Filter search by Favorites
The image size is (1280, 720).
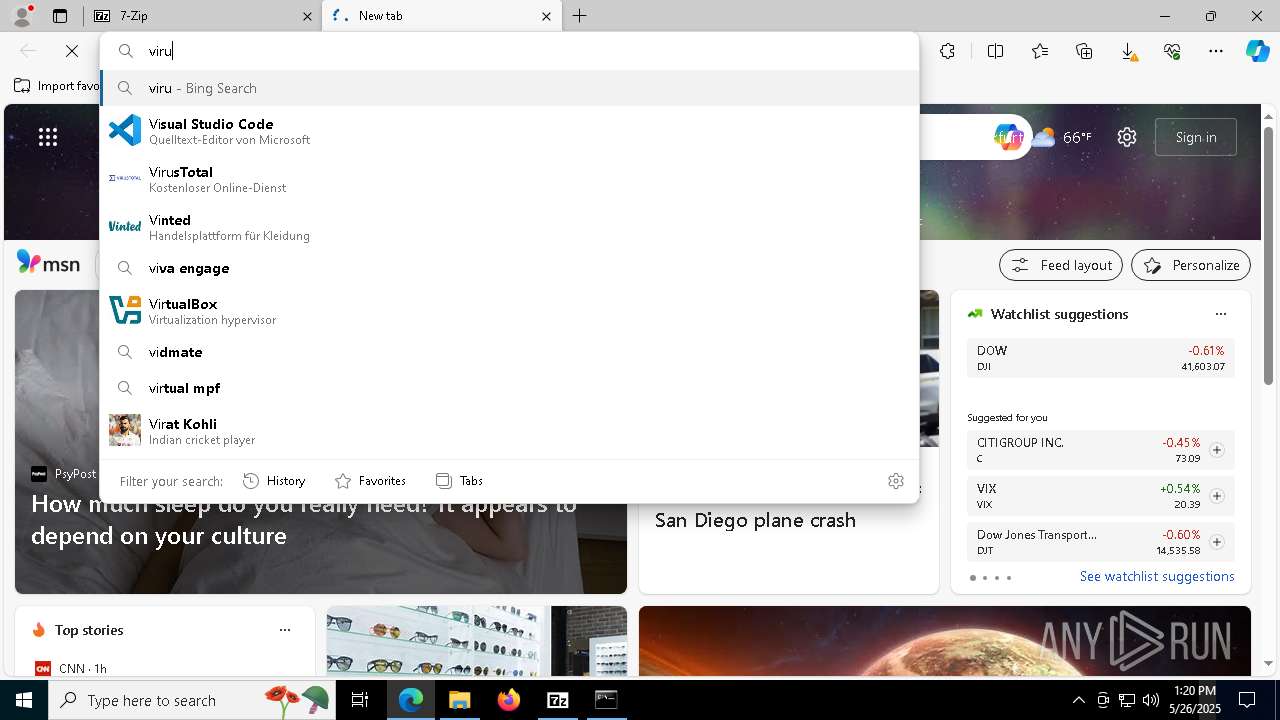pyautogui.click(x=370, y=481)
